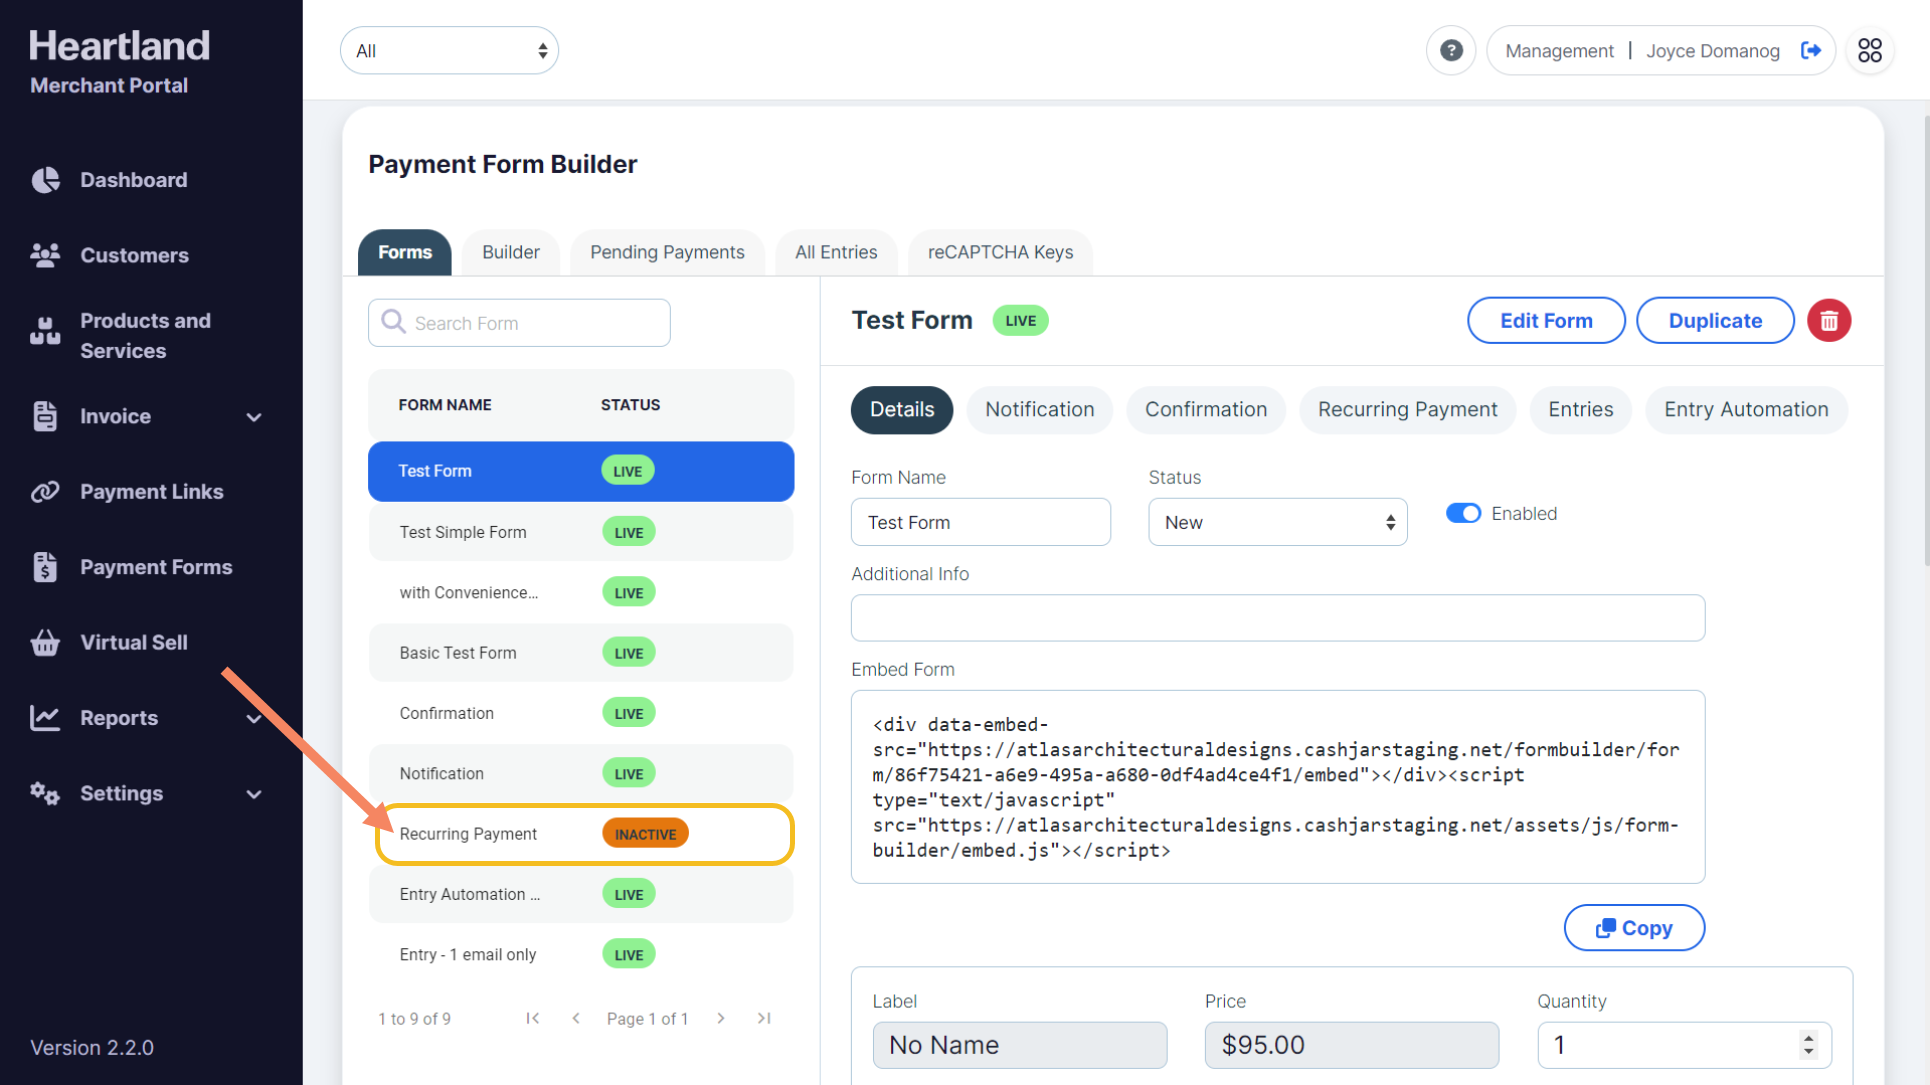
Task: Open the Status dropdown showing New
Action: coord(1277,522)
